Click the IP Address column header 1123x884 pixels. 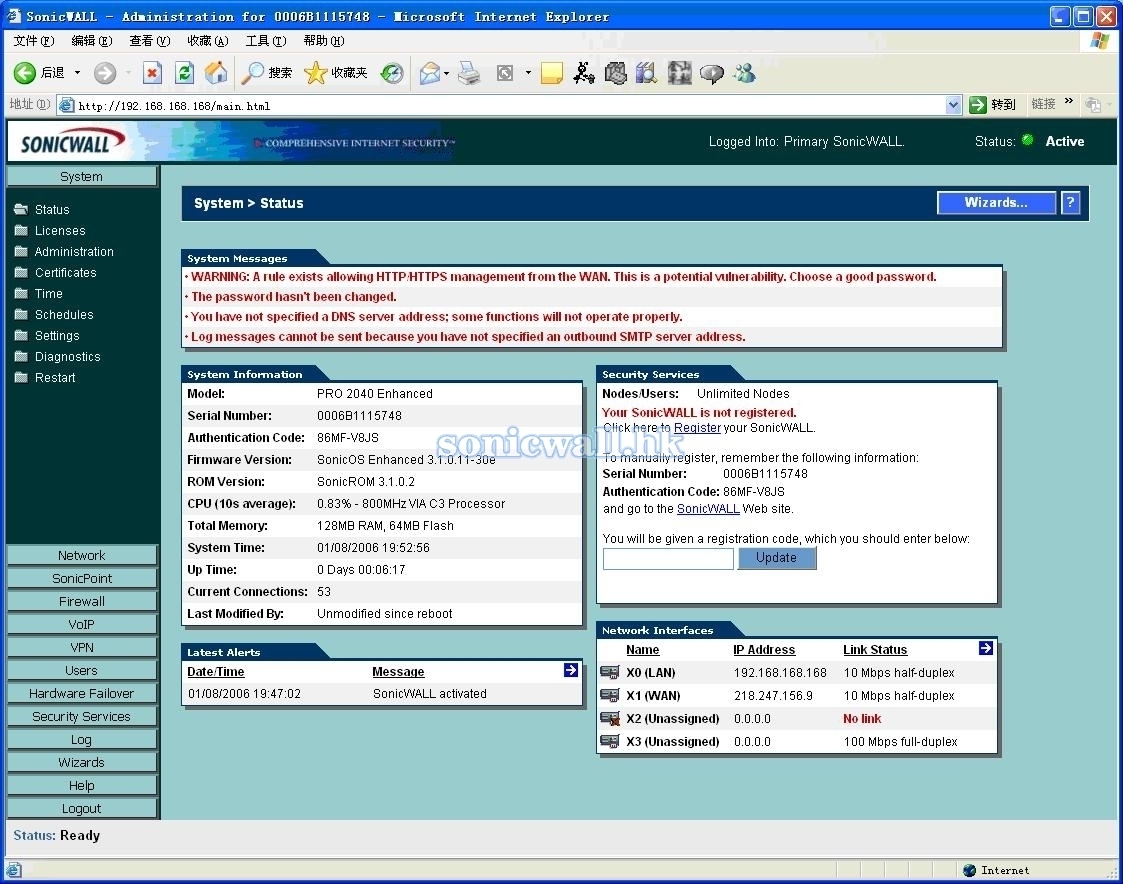pos(764,650)
